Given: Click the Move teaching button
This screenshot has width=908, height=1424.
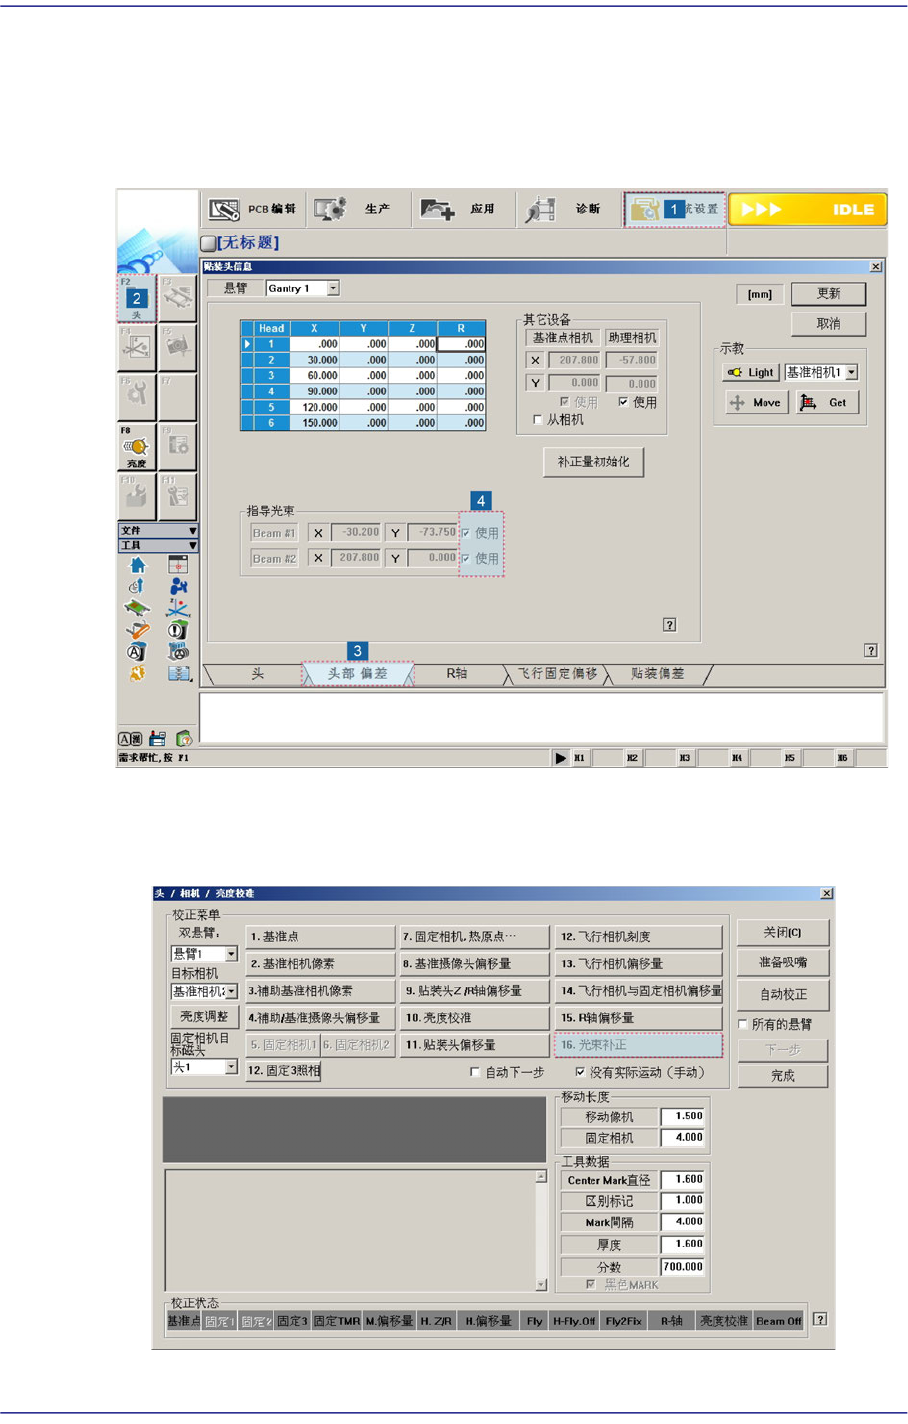Looking at the screenshot, I should click(x=756, y=402).
